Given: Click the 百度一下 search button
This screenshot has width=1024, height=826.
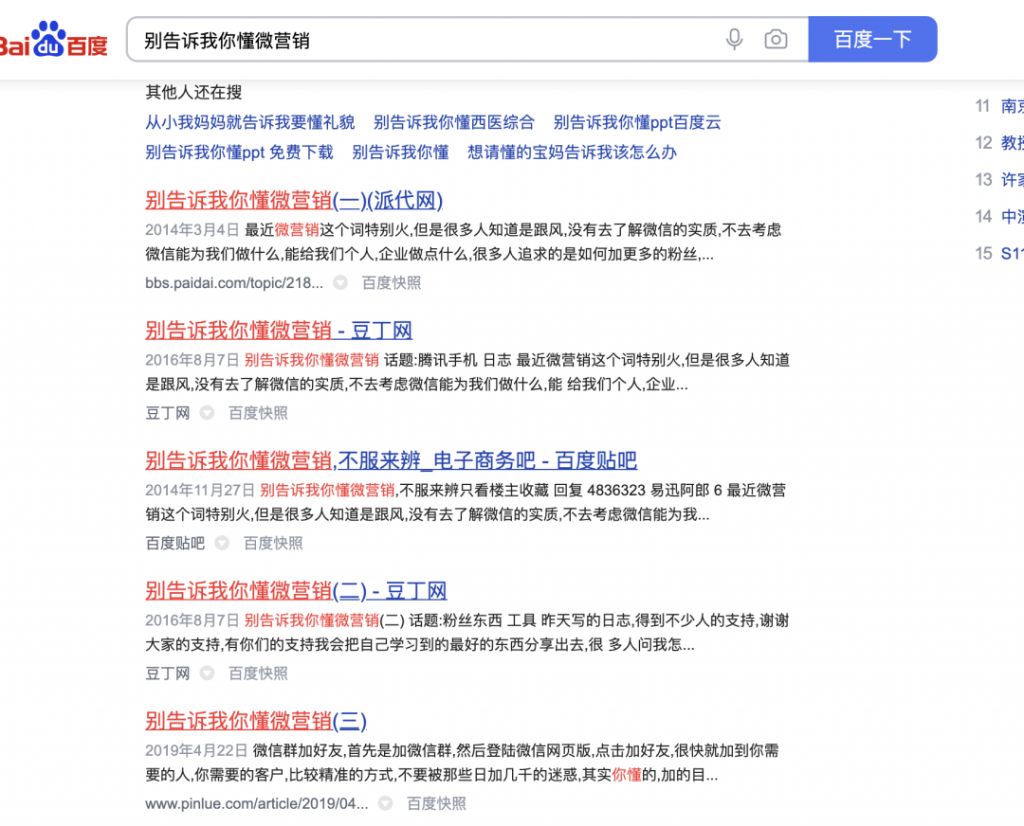Looking at the screenshot, I should pyautogui.click(x=872, y=40).
